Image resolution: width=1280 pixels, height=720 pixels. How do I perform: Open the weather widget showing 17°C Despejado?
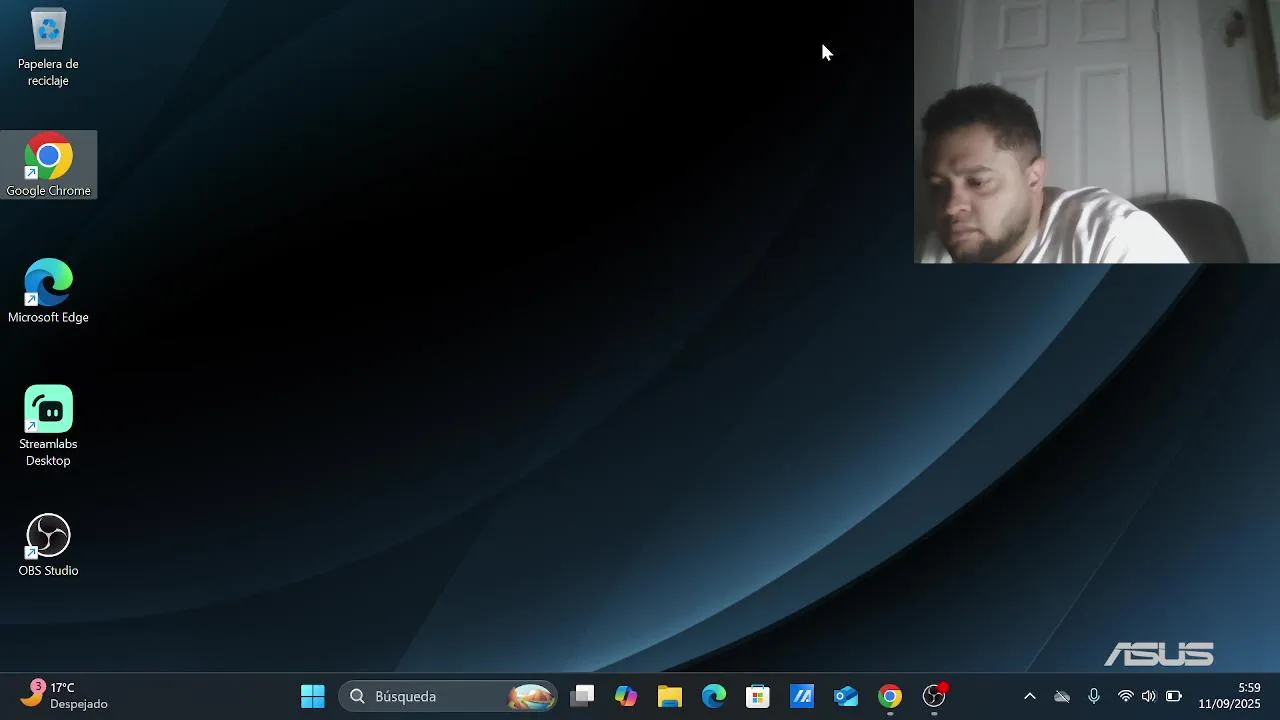coord(65,696)
